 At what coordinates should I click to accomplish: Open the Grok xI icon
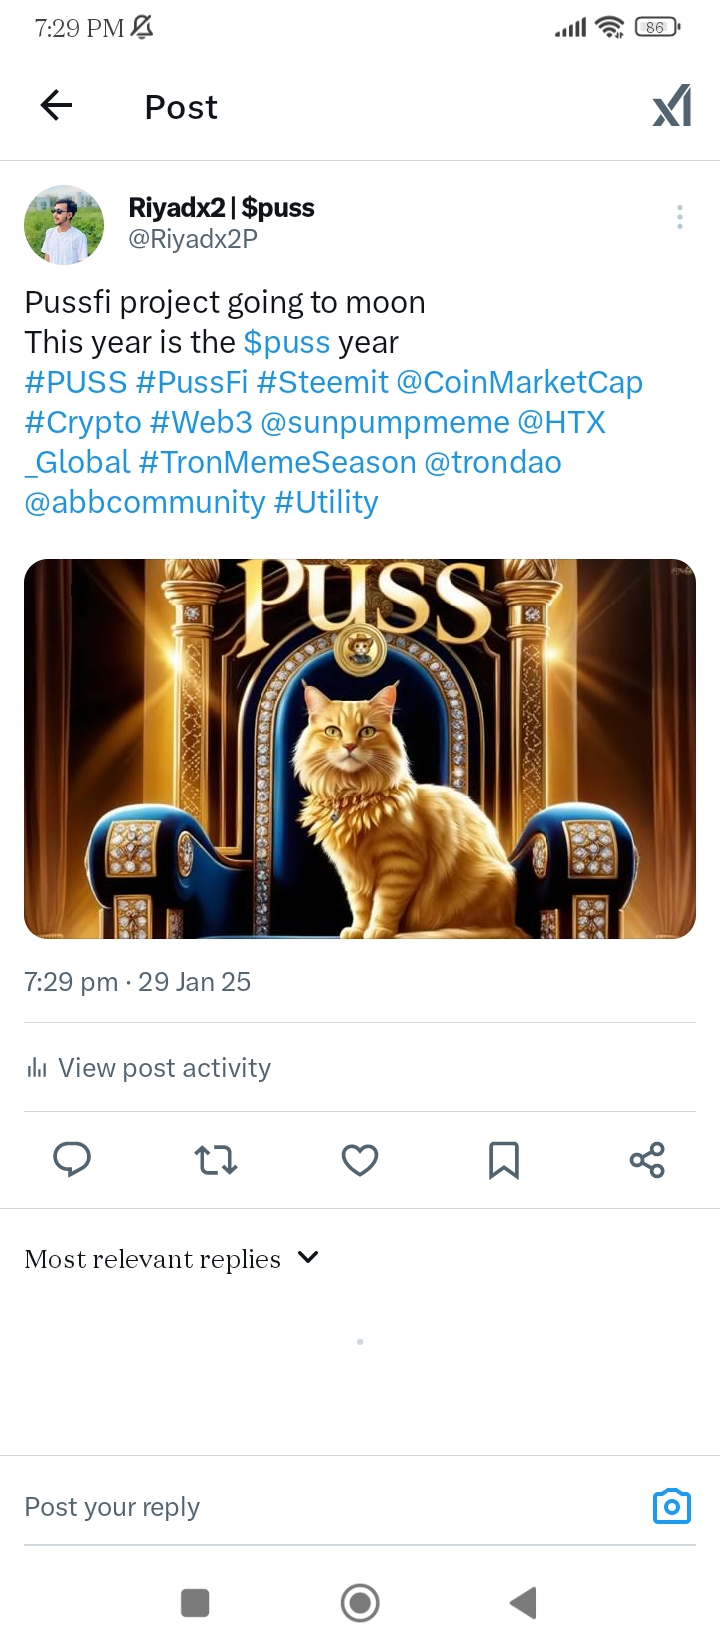(x=672, y=105)
